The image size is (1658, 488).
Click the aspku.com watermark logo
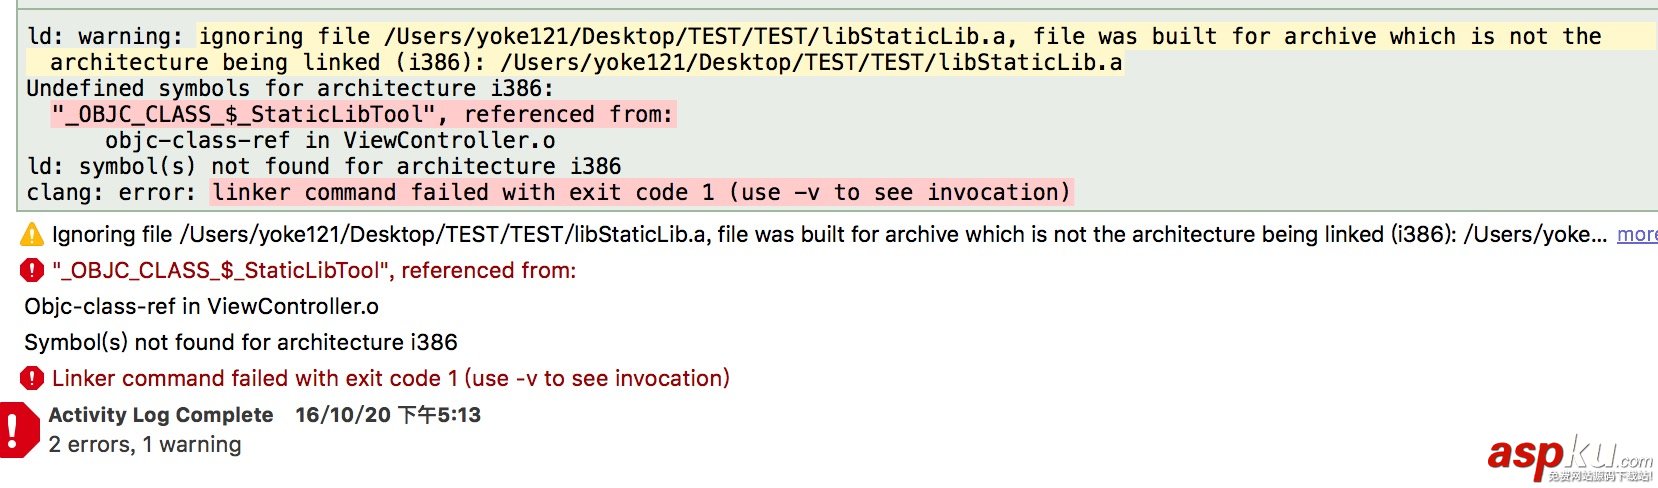click(x=1568, y=457)
